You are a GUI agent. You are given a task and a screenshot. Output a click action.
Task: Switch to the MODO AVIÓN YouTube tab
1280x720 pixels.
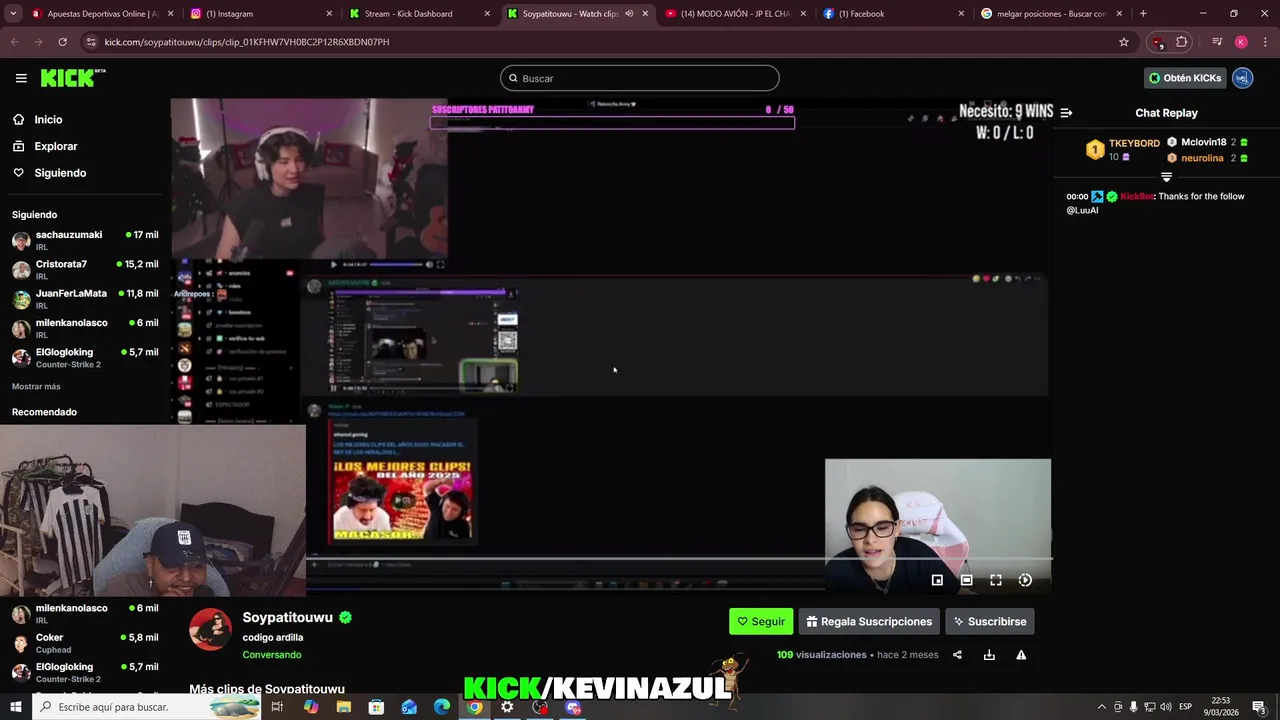click(735, 13)
